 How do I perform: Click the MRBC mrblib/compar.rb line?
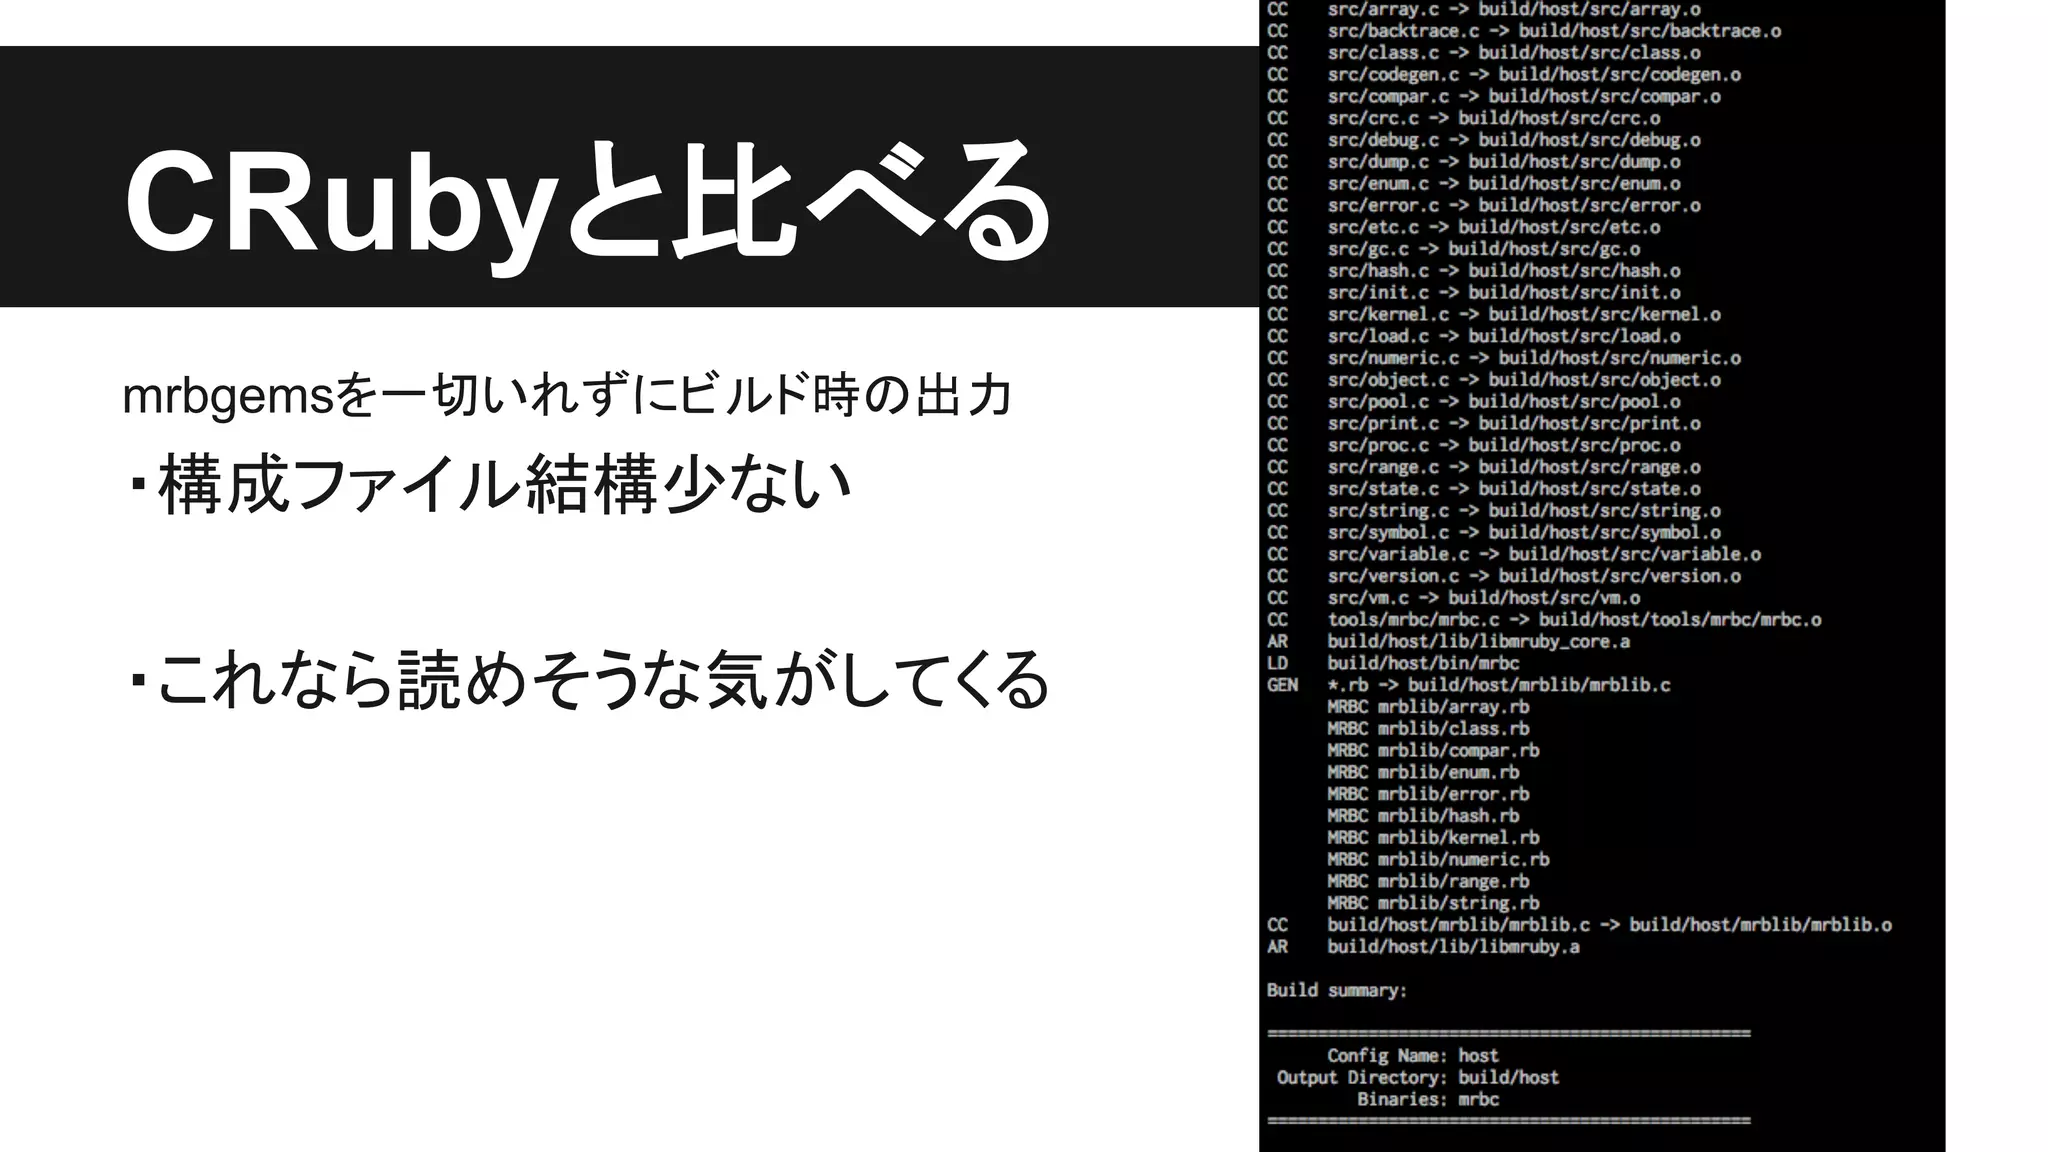click(x=1433, y=751)
